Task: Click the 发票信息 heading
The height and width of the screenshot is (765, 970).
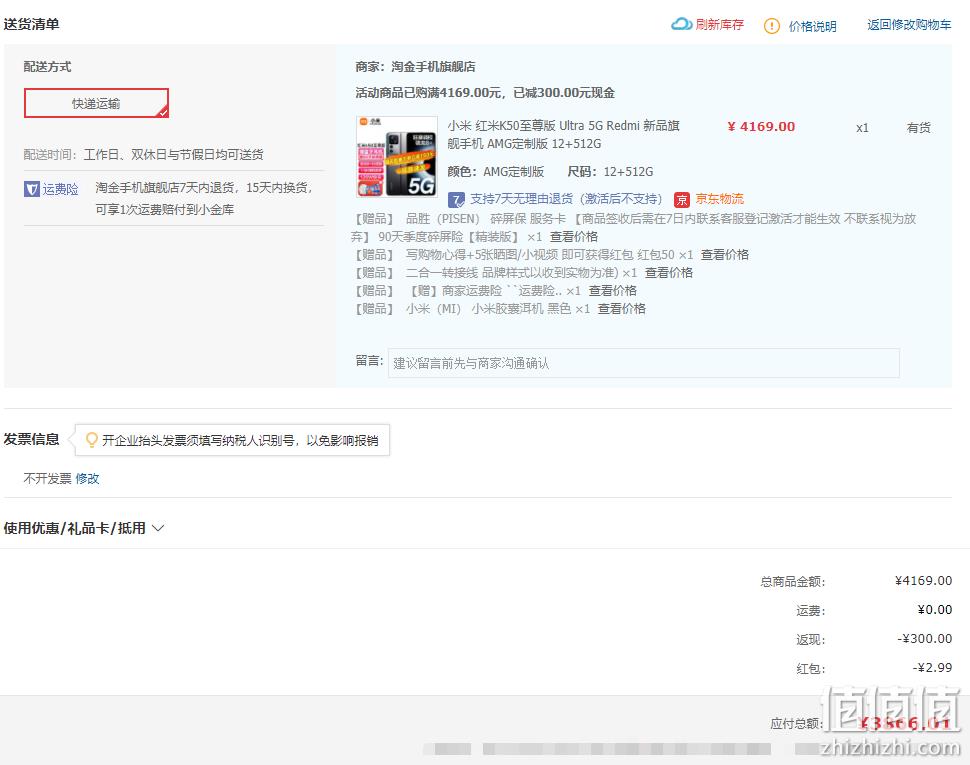Action: pos(32,439)
